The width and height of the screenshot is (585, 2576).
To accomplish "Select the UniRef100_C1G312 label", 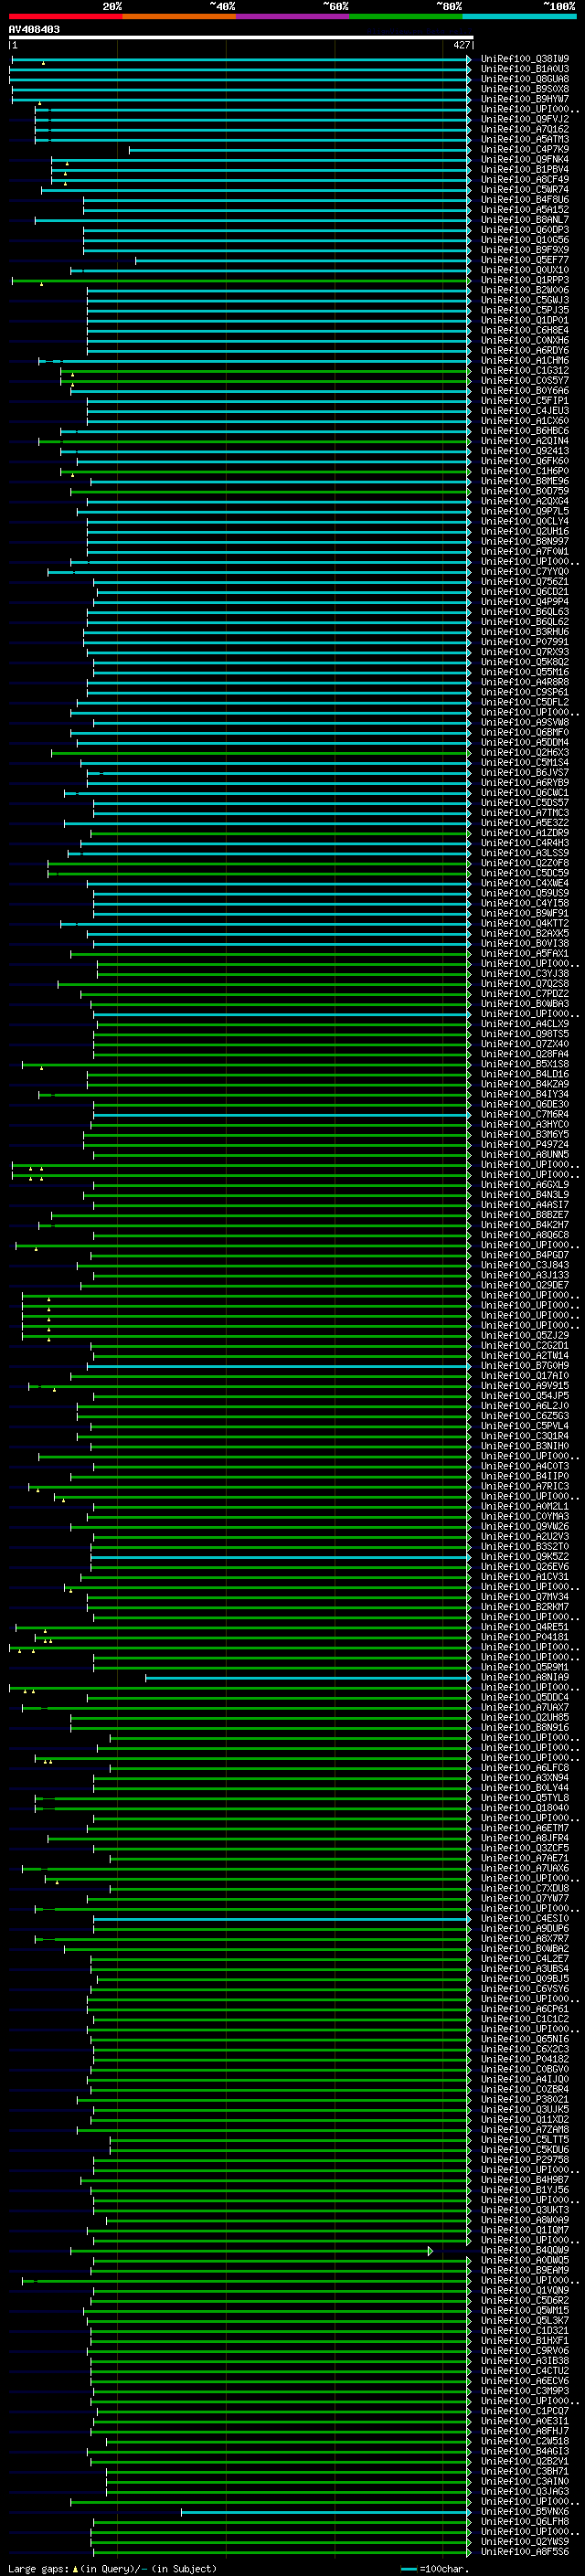I will coord(525,370).
